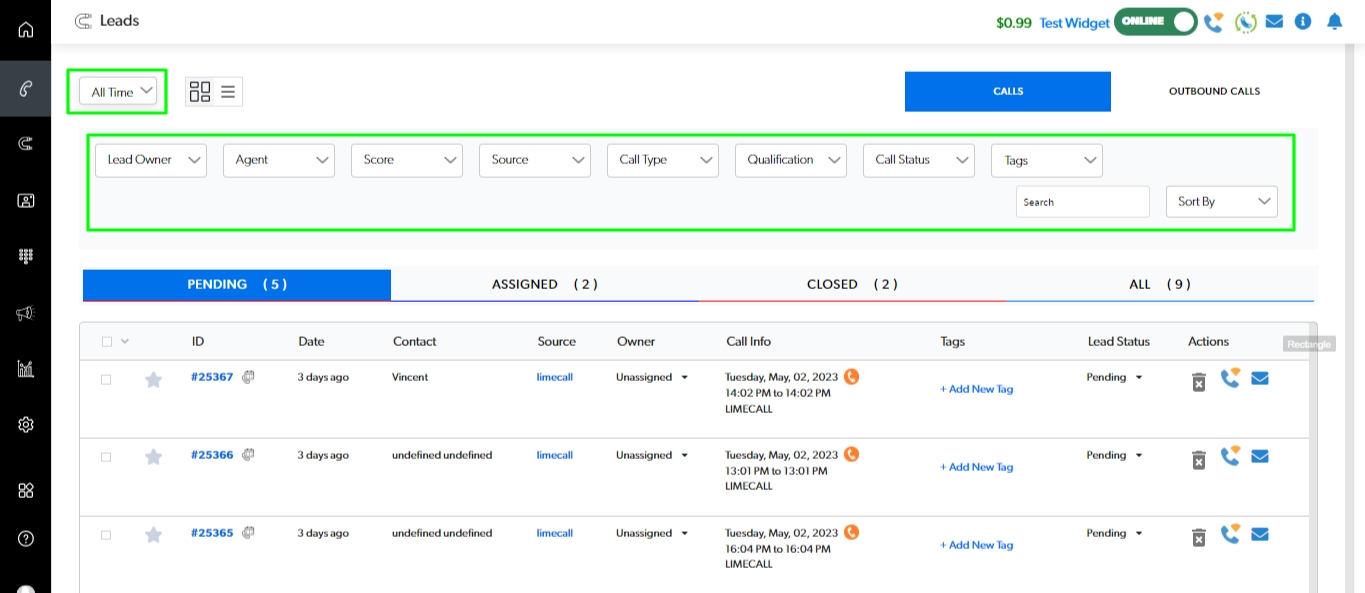Switch to list view layout icon
The height and width of the screenshot is (593, 1365).
pyautogui.click(x=228, y=92)
